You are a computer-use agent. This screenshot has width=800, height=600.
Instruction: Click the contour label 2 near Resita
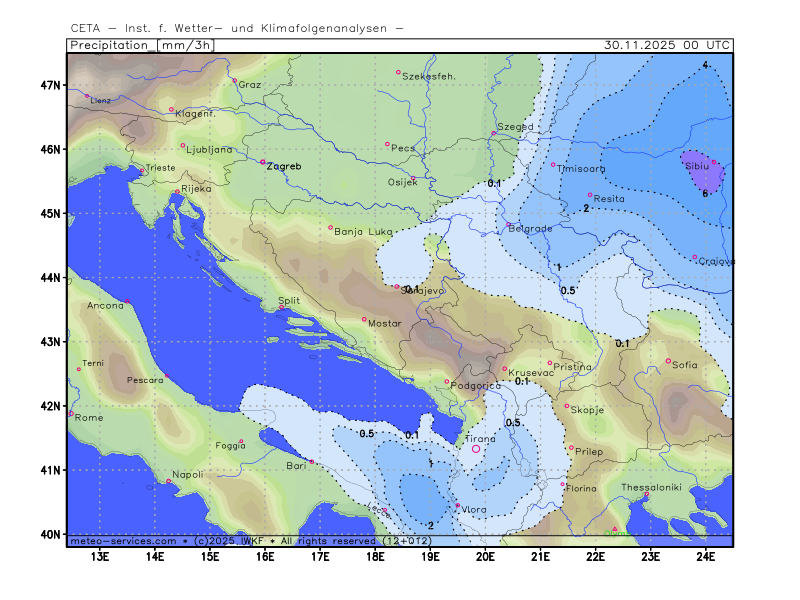(585, 208)
